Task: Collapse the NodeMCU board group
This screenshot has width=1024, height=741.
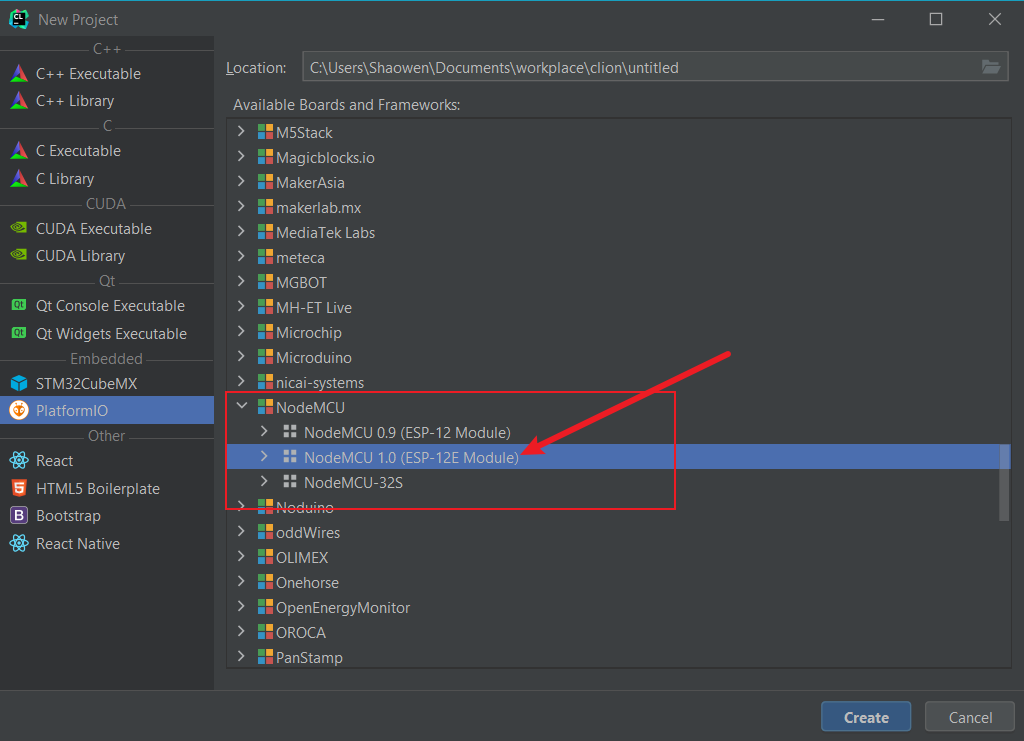Action: 241,407
